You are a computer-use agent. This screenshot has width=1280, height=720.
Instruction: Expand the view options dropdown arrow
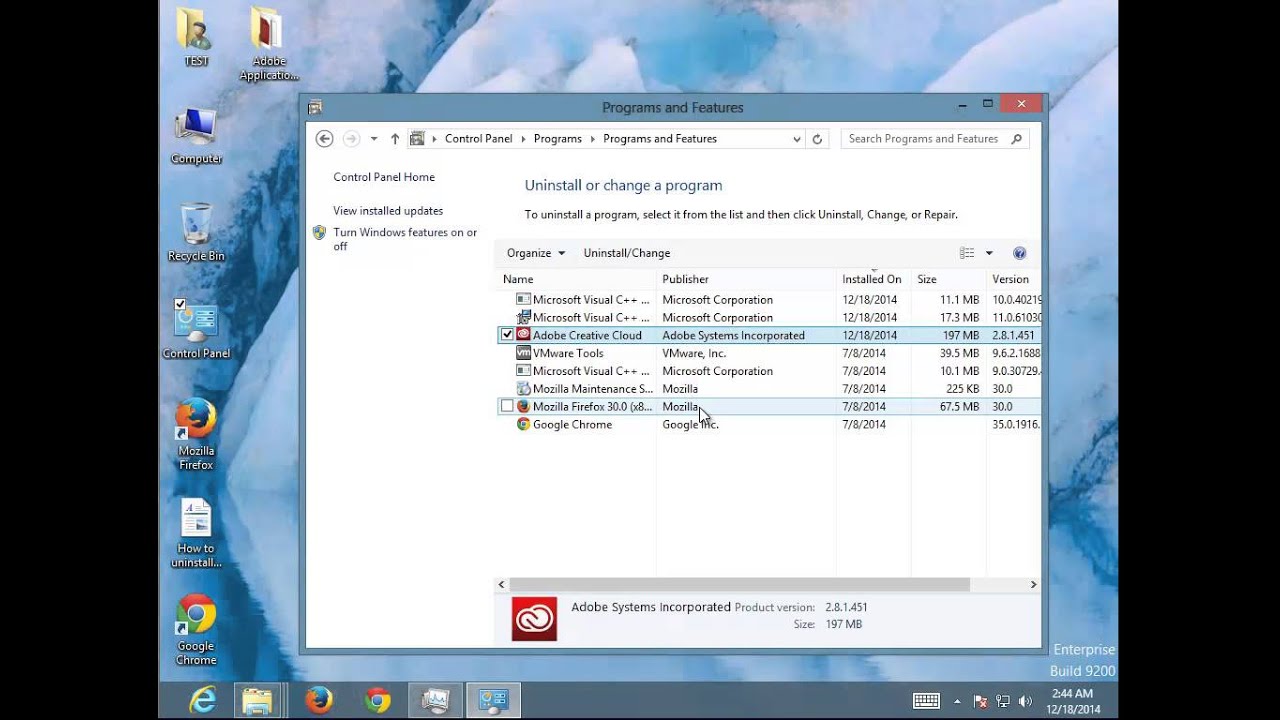pos(989,253)
